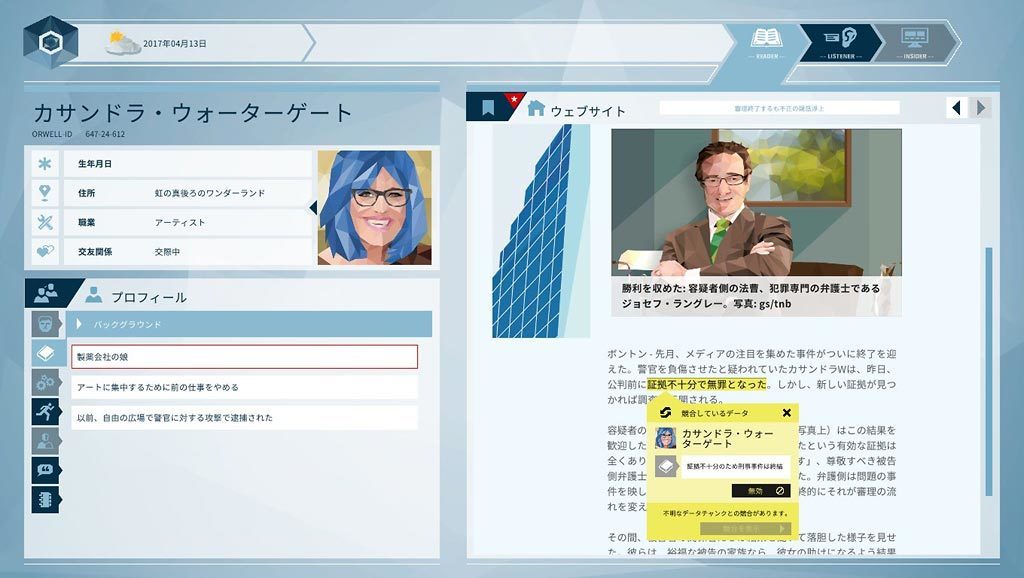Click the black 無効 button

761,490
